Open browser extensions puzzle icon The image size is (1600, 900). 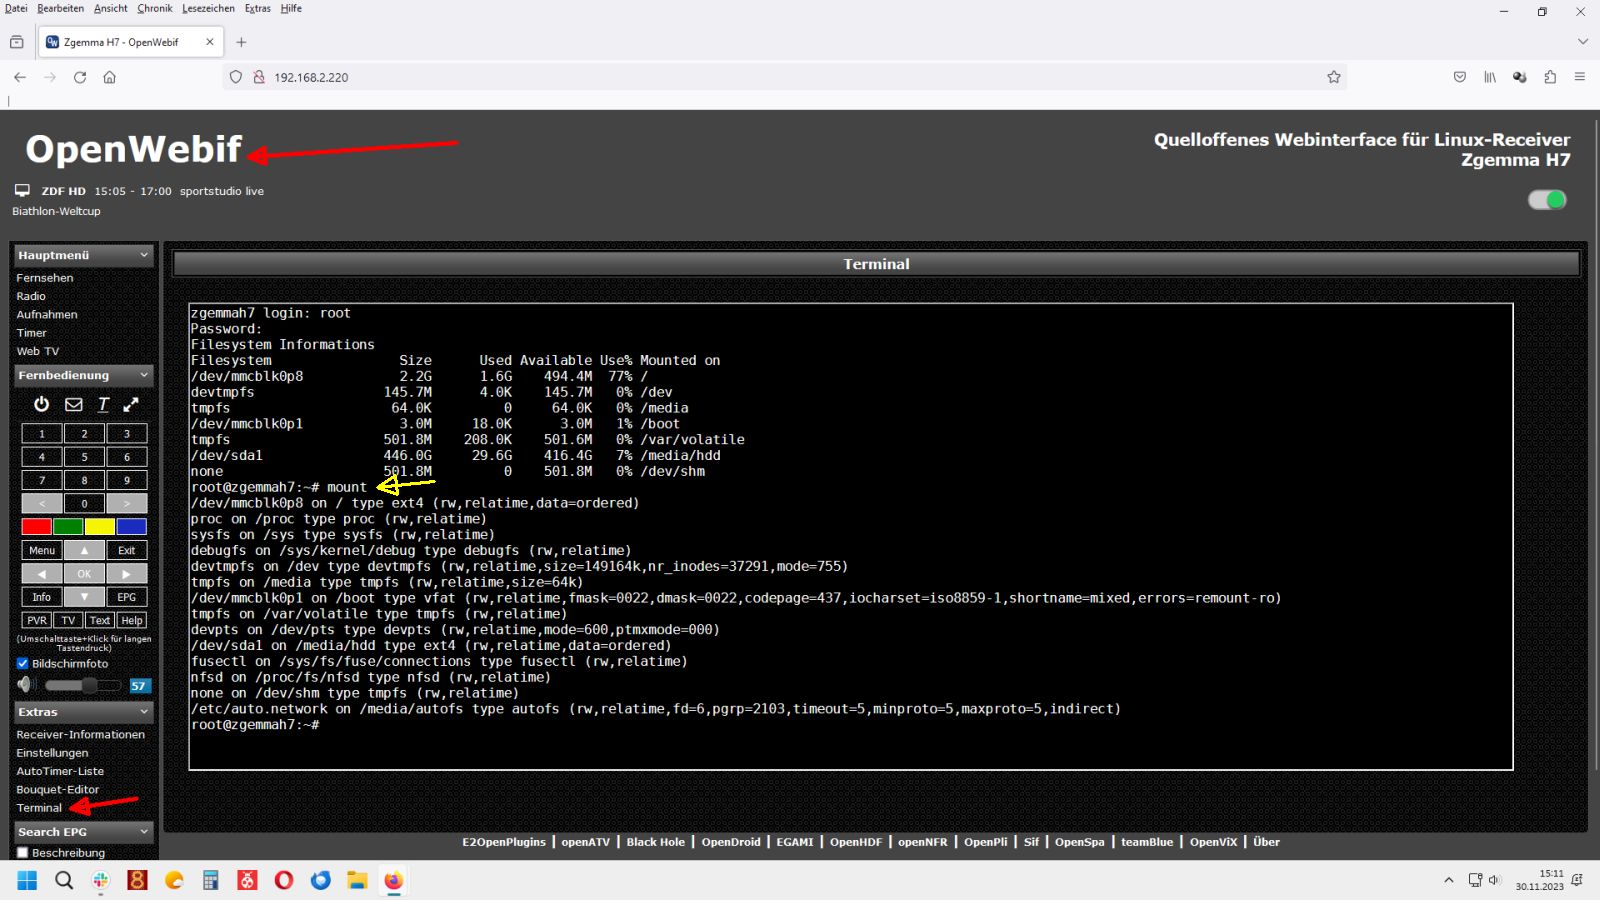pyautogui.click(x=1550, y=77)
